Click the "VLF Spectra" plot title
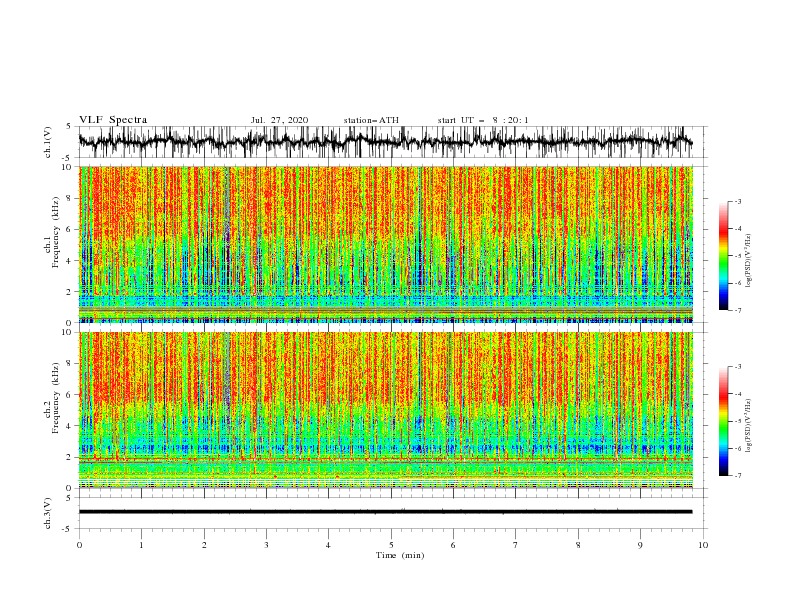Image resolution: width=792 pixels, height=612 pixels. [x=113, y=120]
